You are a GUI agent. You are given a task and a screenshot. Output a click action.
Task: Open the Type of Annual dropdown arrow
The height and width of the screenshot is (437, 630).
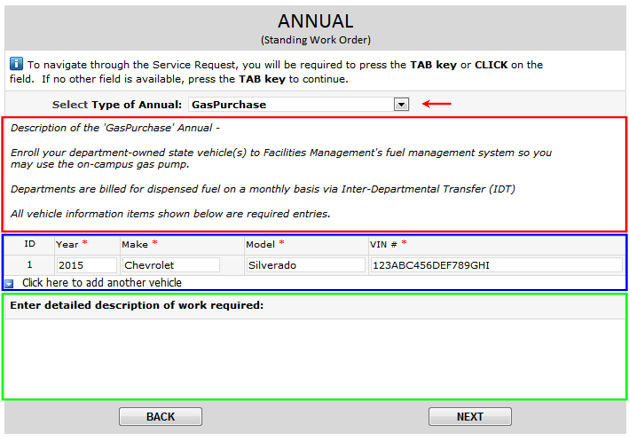click(x=401, y=103)
